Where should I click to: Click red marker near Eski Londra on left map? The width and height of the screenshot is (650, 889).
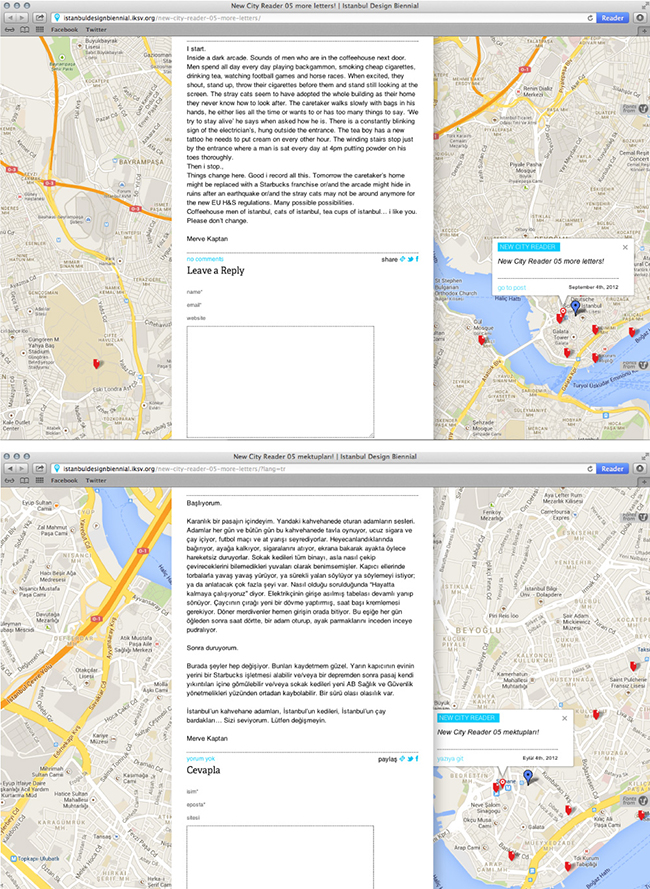click(96, 363)
